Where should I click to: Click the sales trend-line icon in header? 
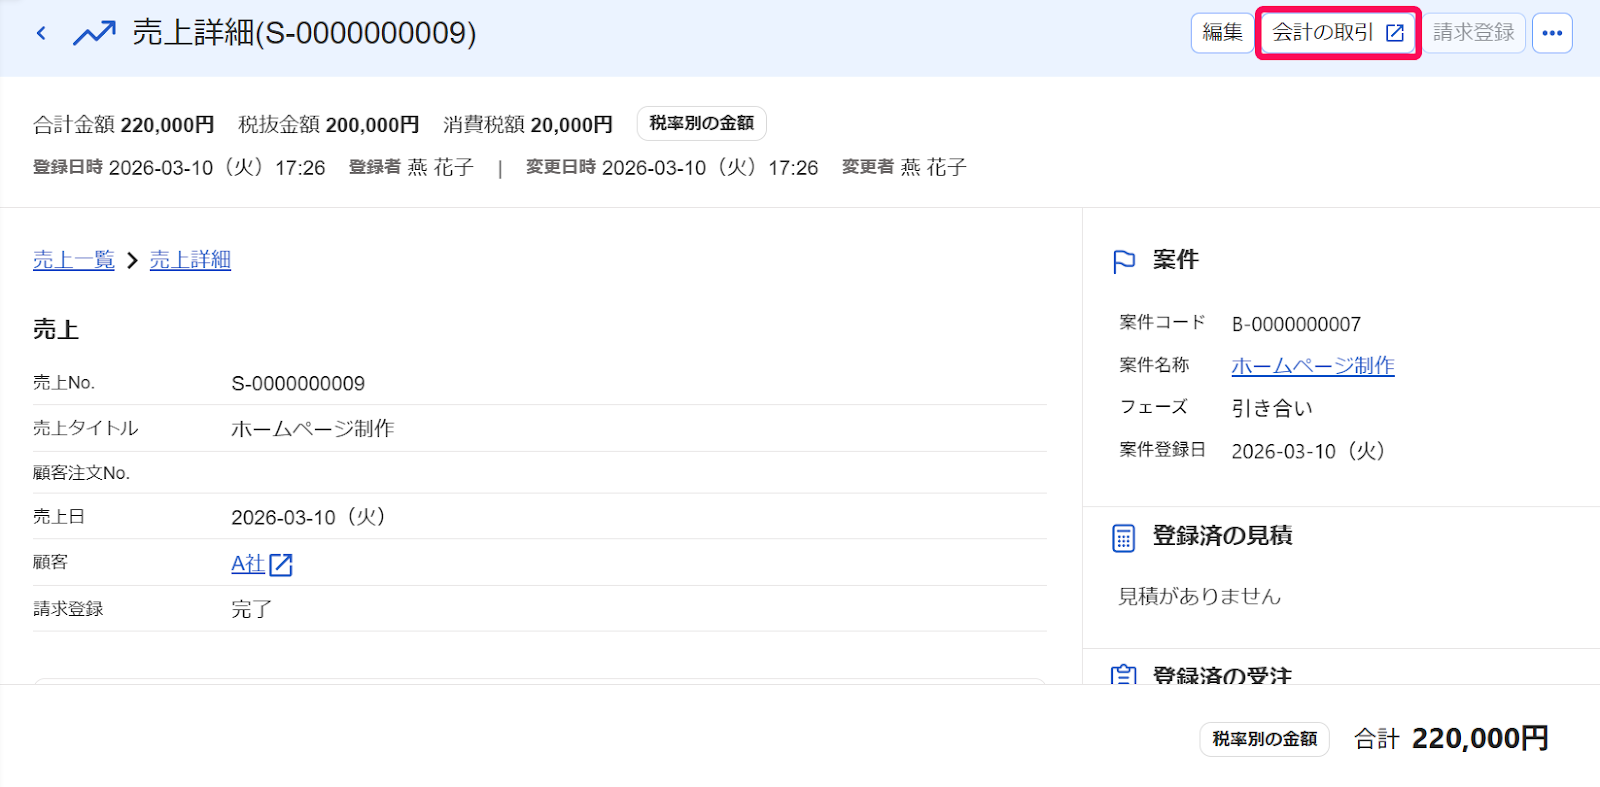pos(94,33)
